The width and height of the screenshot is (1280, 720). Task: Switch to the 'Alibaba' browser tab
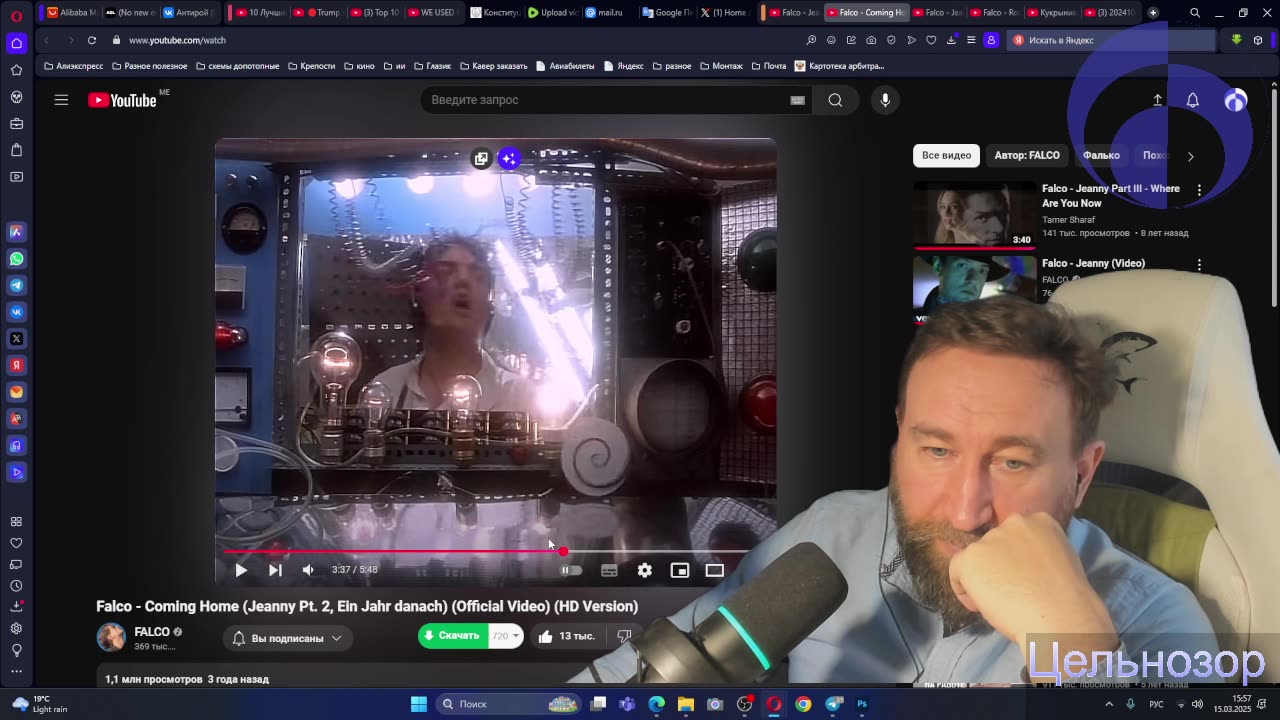[72, 13]
